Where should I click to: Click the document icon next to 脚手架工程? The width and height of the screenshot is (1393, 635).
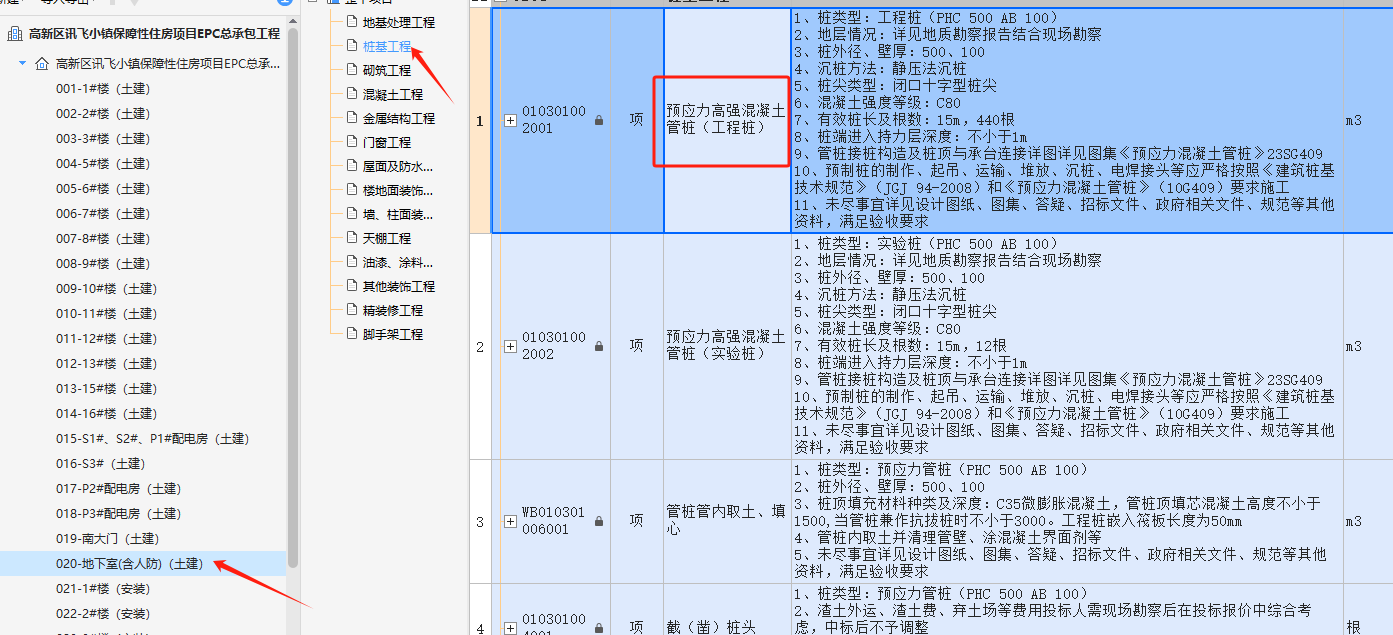(x=350, y=334)
